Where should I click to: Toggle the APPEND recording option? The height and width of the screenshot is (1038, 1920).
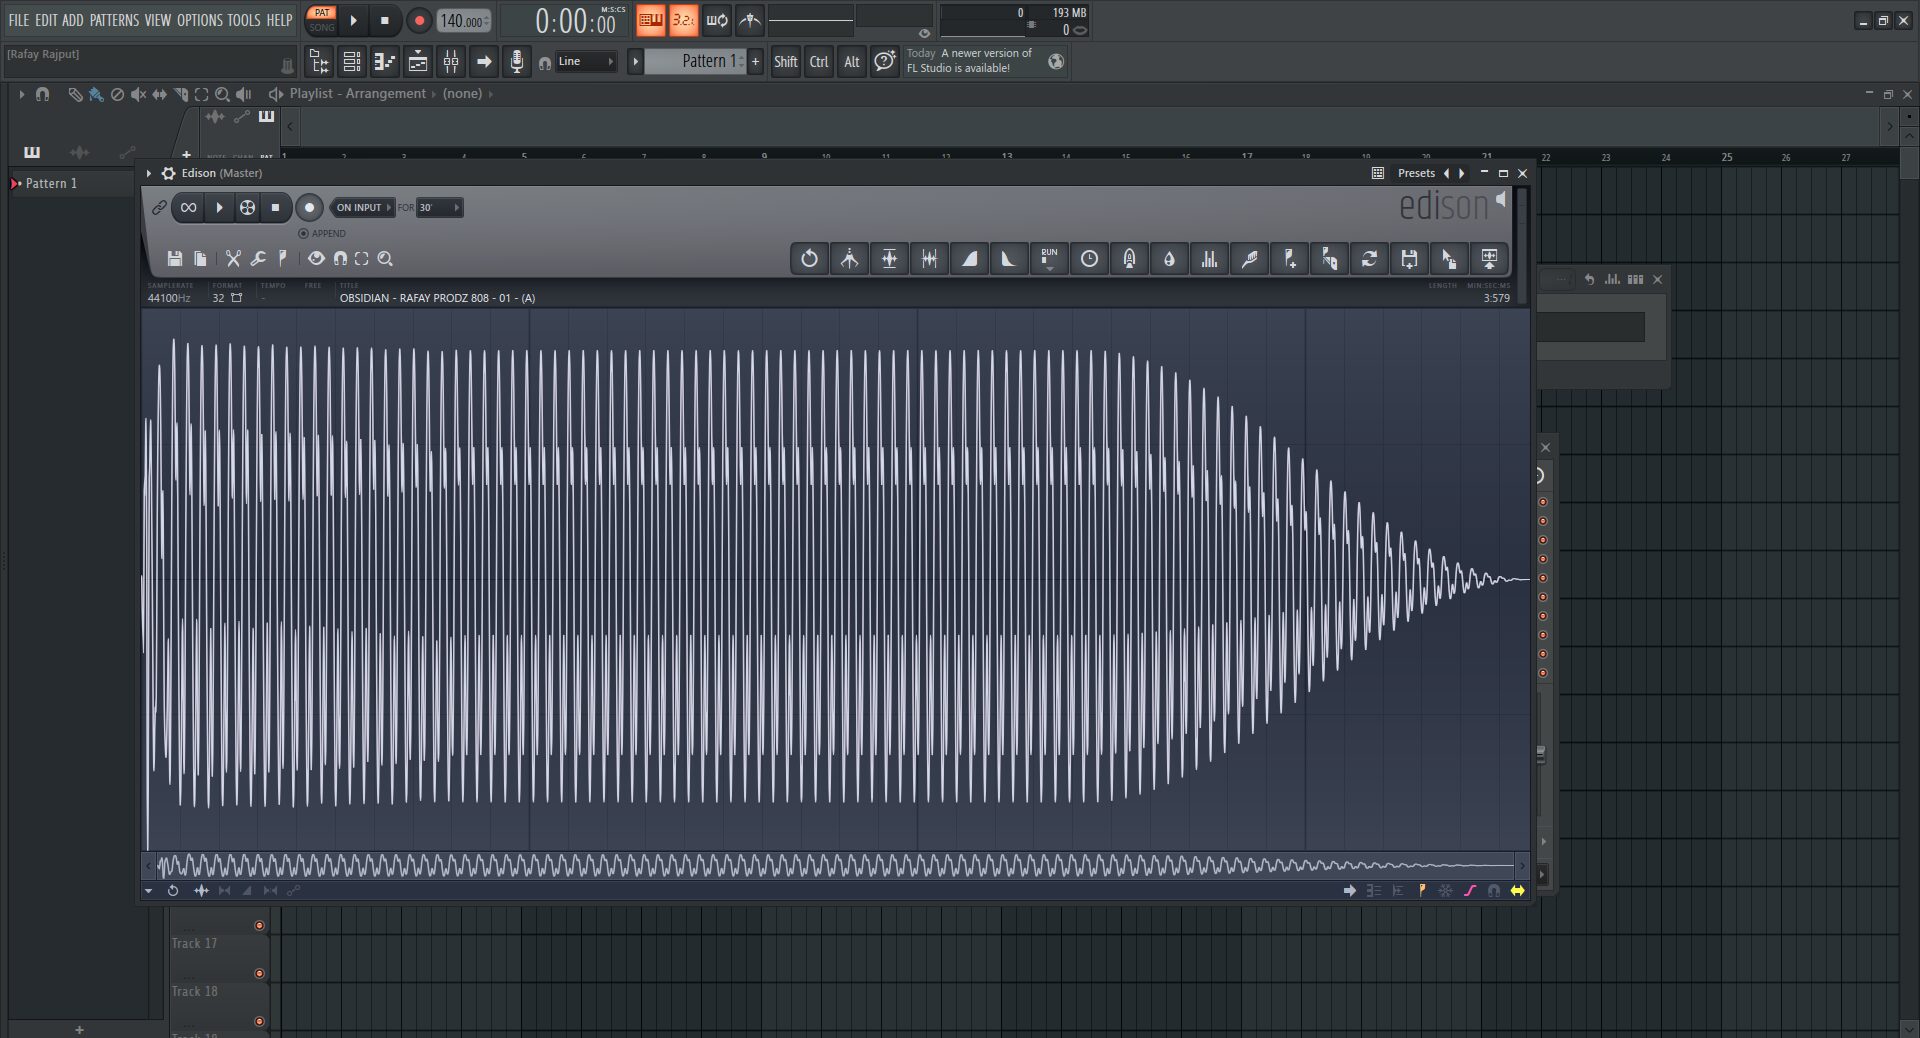tap(304, 234)
